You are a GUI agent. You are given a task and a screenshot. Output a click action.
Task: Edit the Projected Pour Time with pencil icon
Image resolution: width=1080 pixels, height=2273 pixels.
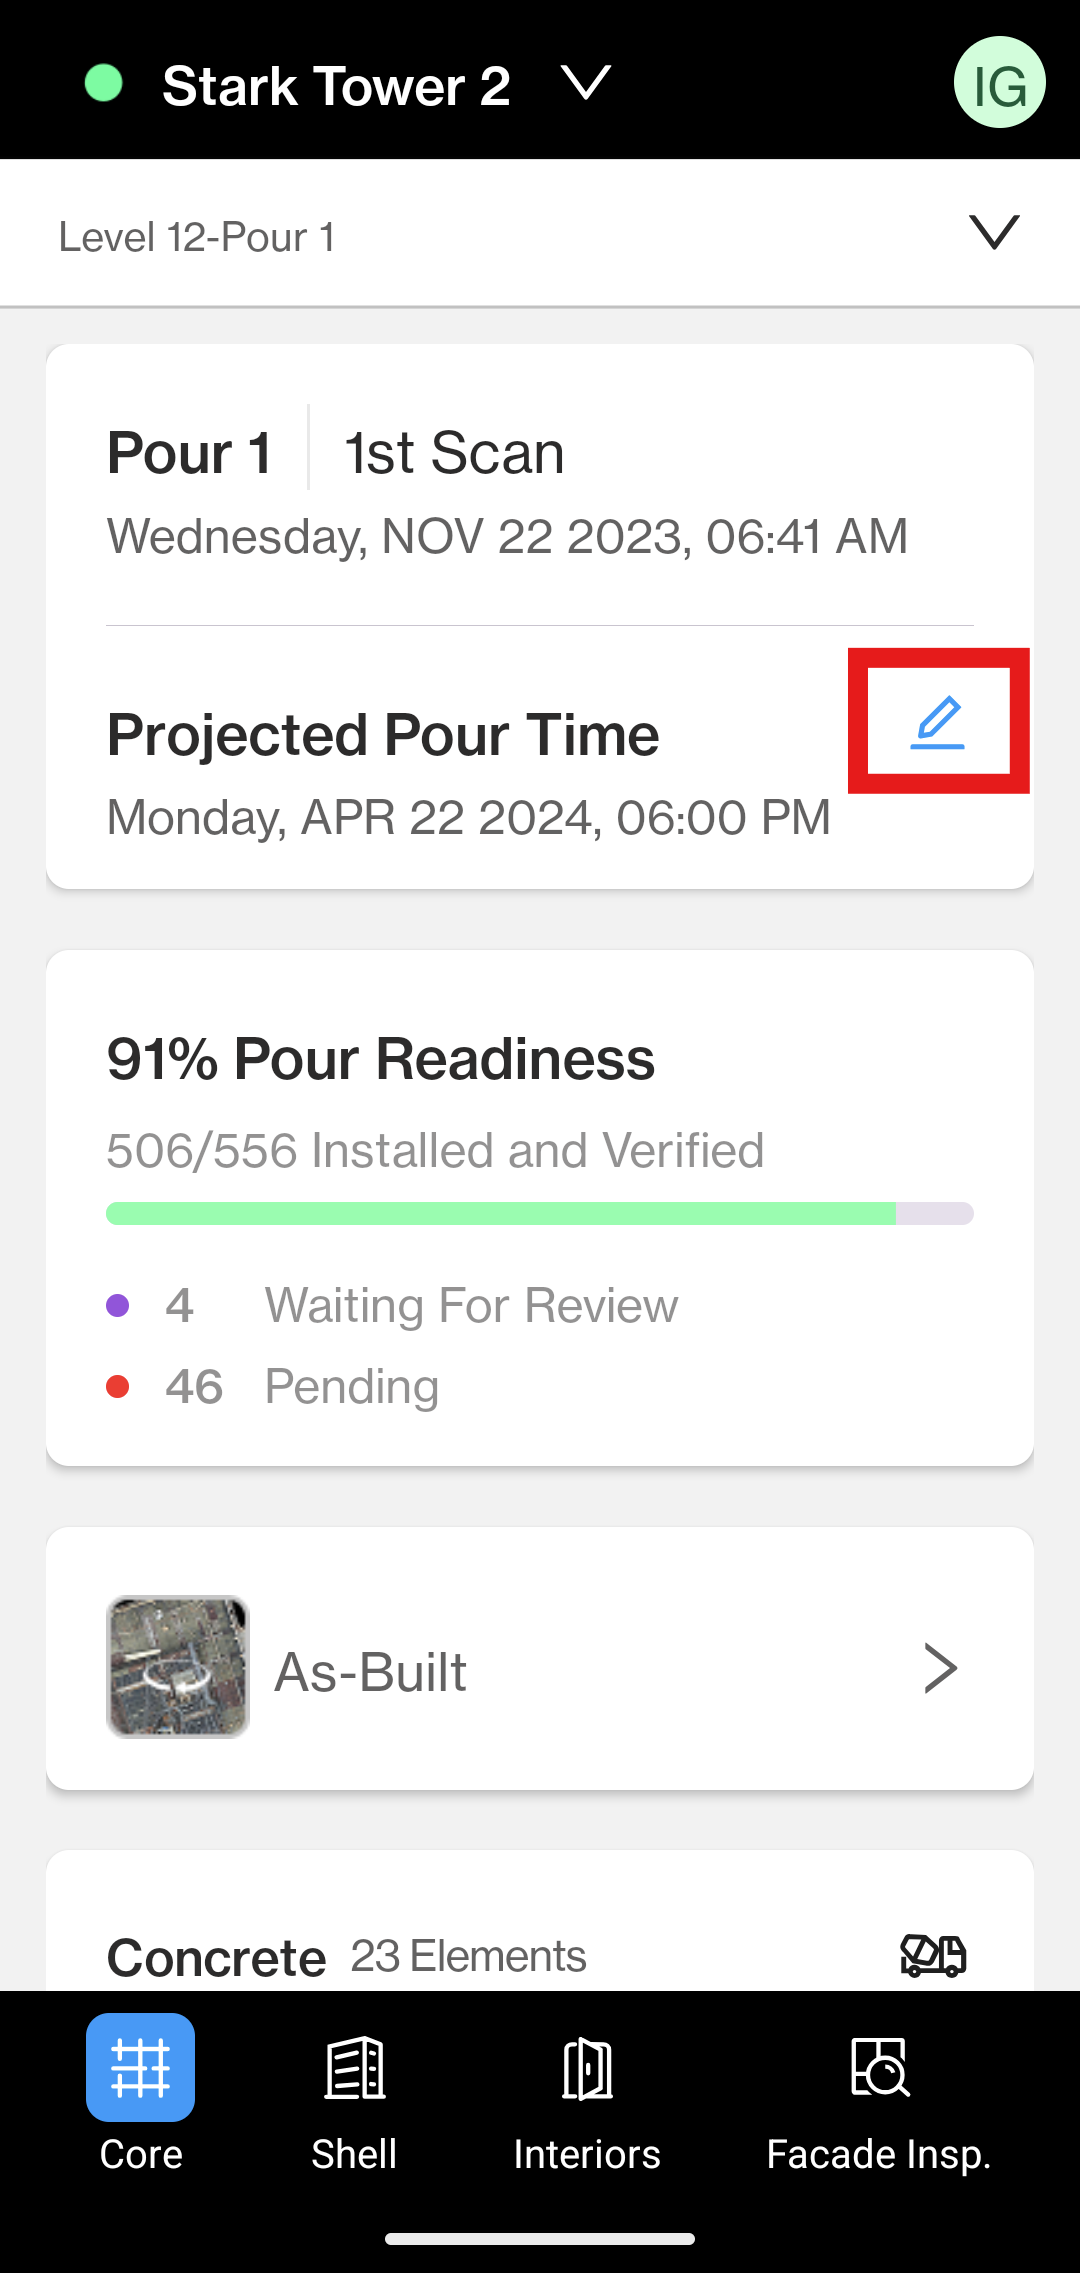(x=938, y=722)
